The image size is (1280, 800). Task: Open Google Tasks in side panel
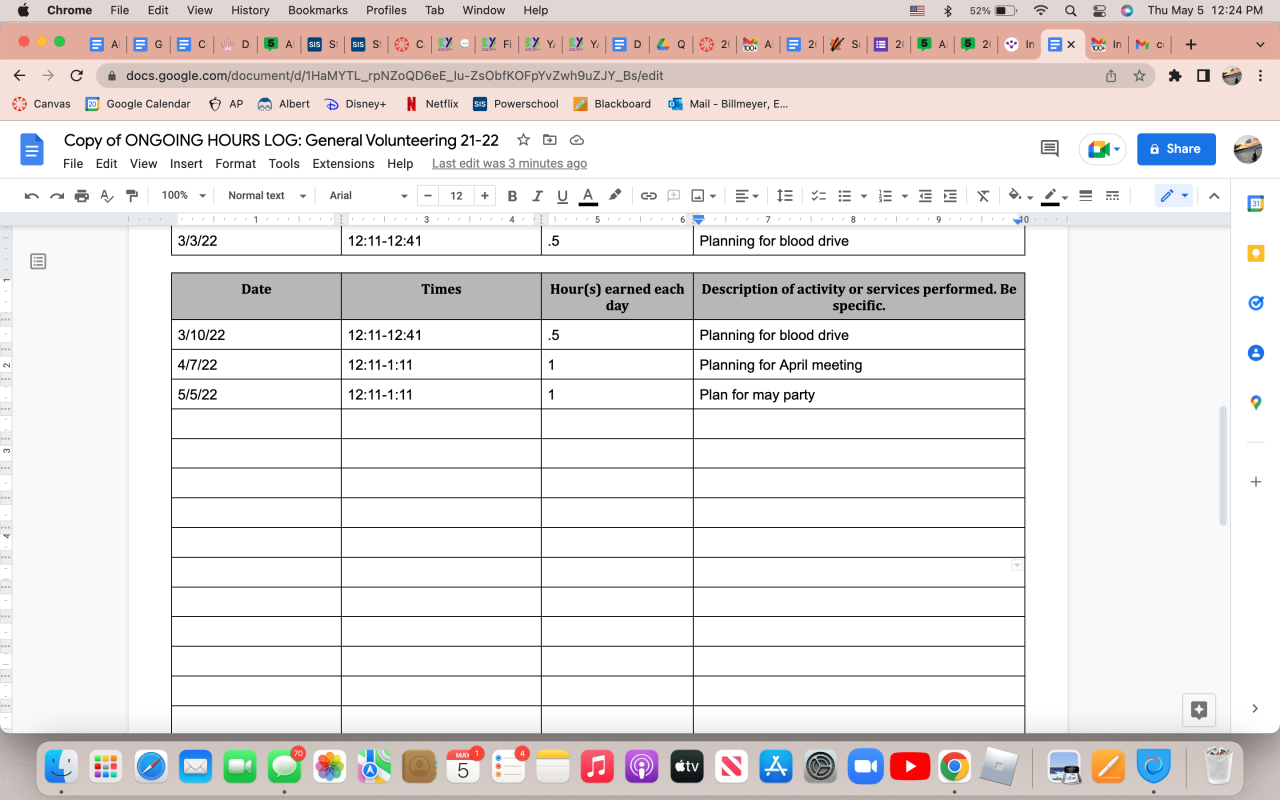click(x=1256, y=303)
